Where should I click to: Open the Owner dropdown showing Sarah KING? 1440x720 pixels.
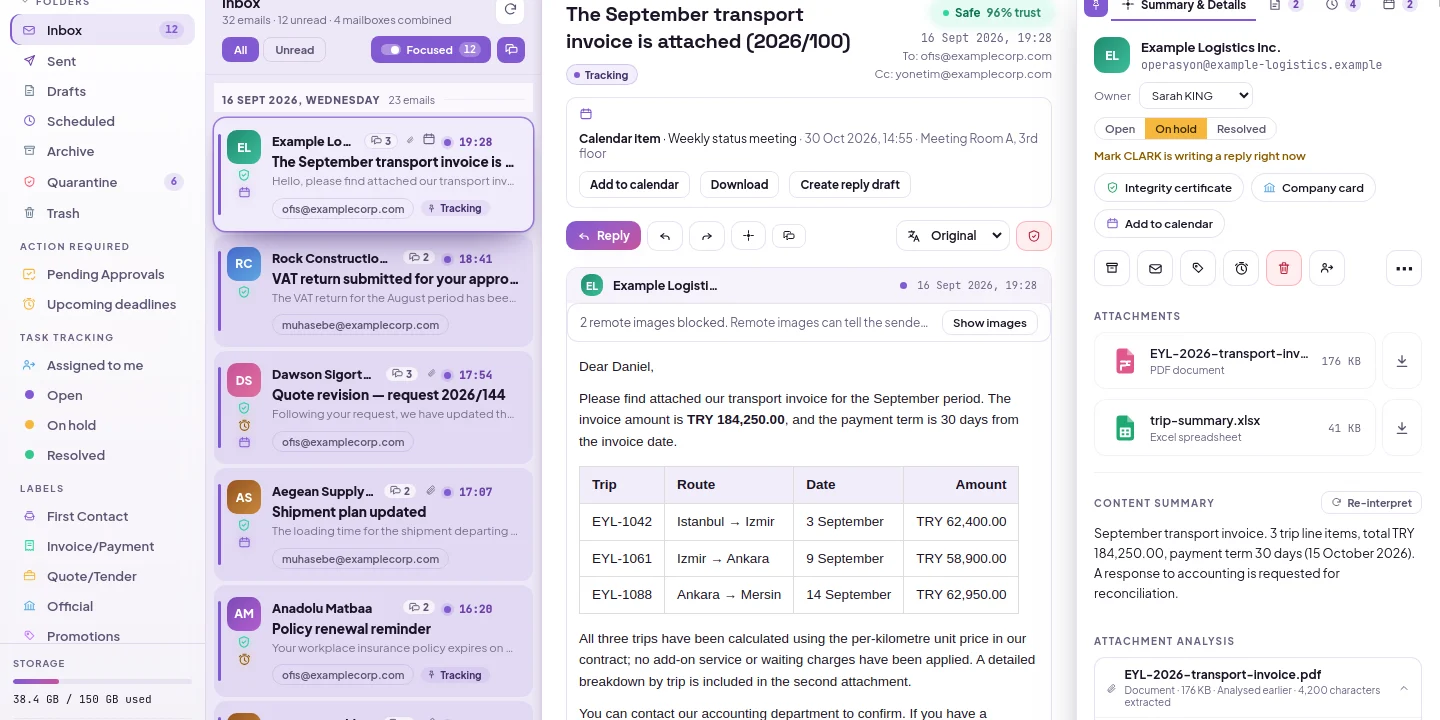(x=1196, y=96)
